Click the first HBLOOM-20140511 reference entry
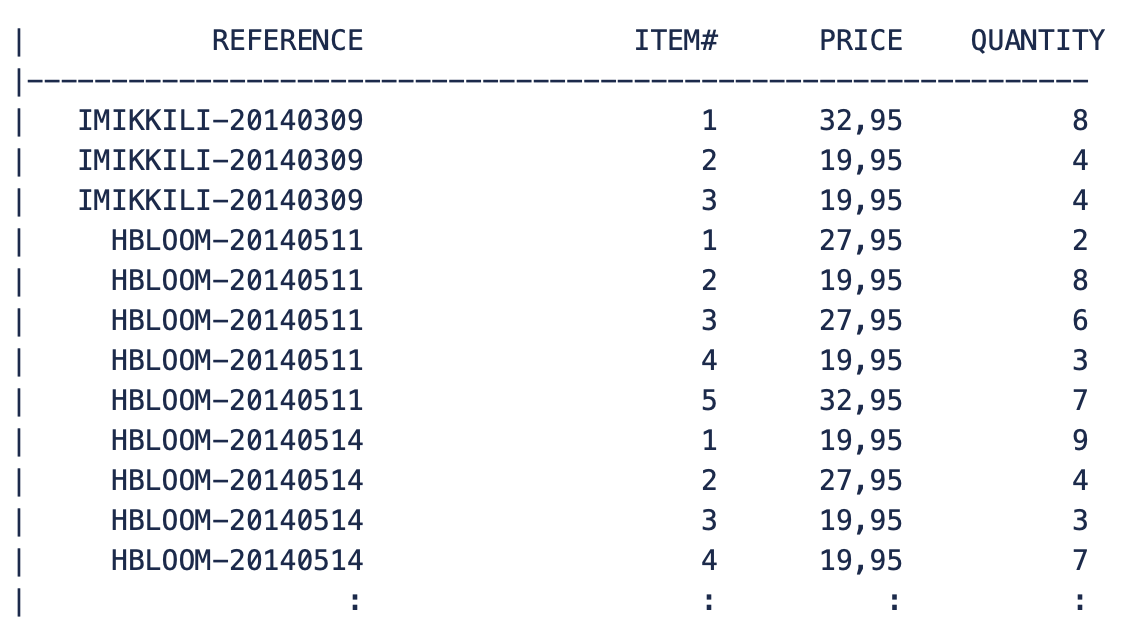Image resolution: width=1128 pixels, height=638 pixels. click(237, 241)
